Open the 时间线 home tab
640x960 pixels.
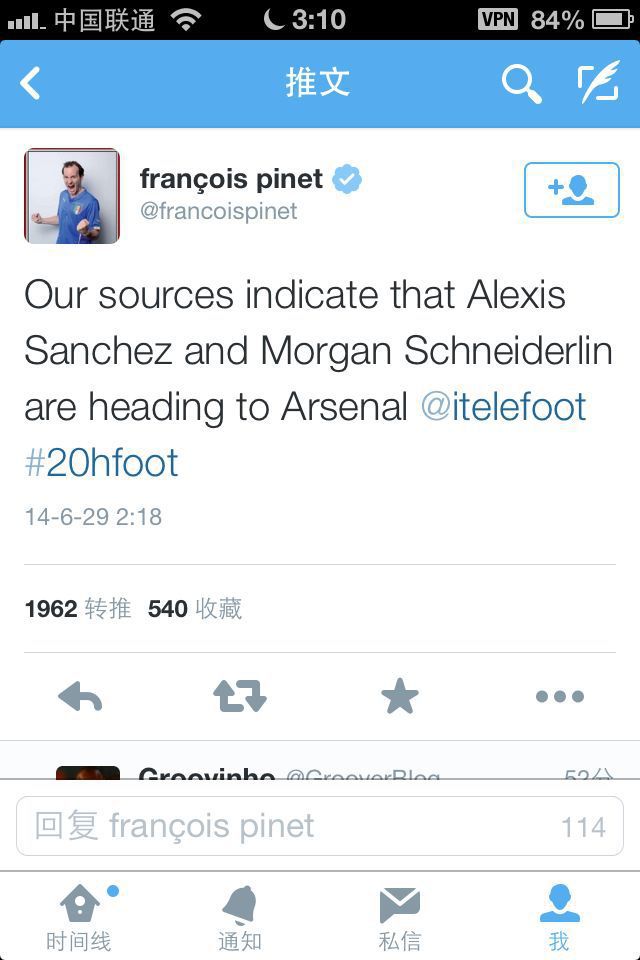[79, 918]
